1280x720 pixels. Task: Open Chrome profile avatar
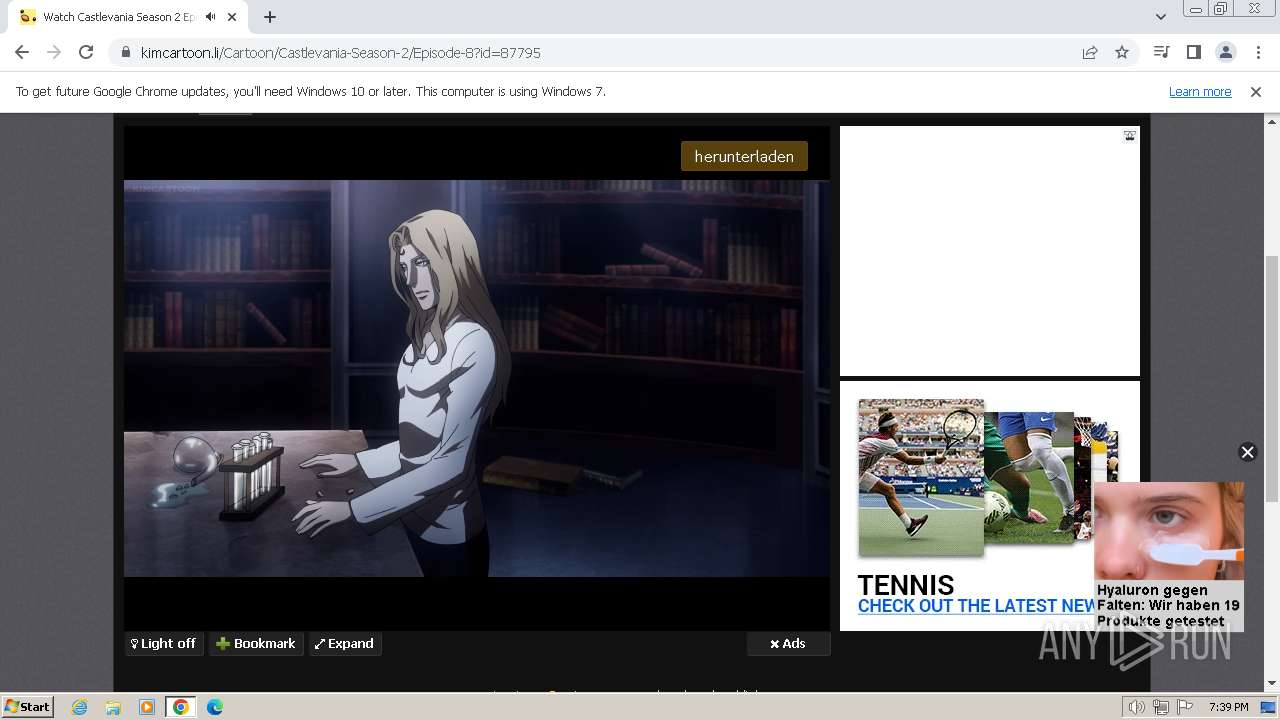pyautogui.click(x=1225, y=53)
